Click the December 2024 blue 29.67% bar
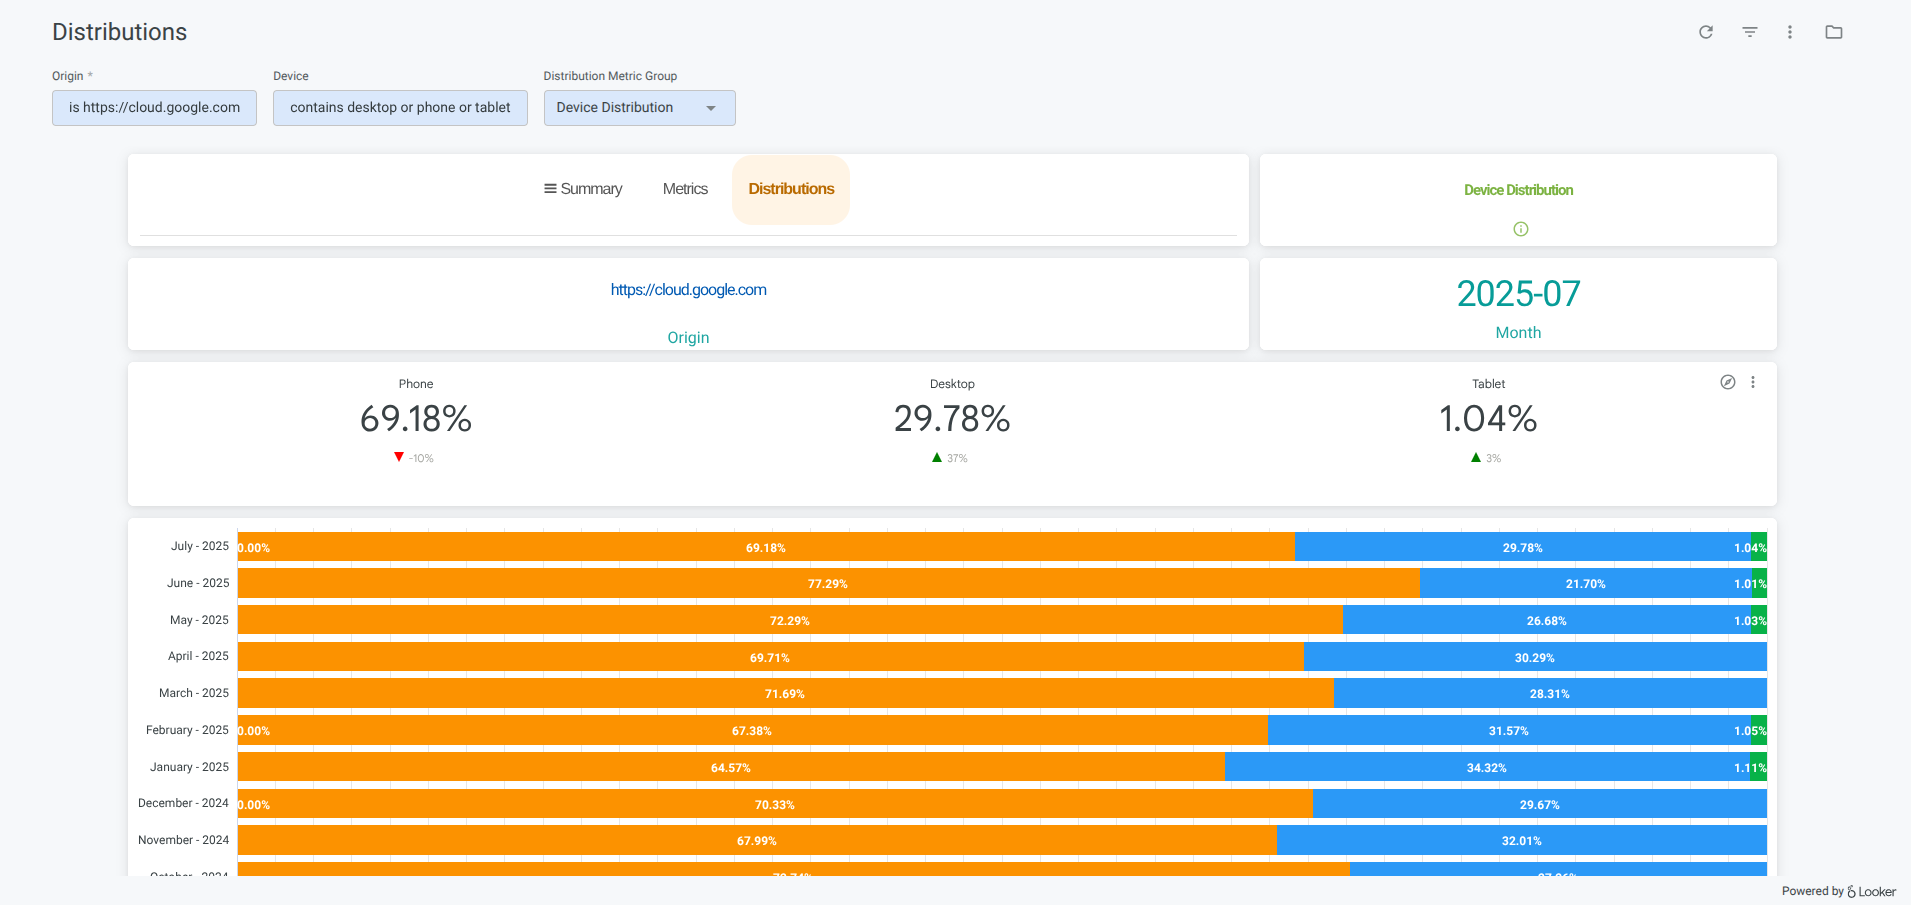This screenshot has height=905, width=1911. (x=1540, y=804)
